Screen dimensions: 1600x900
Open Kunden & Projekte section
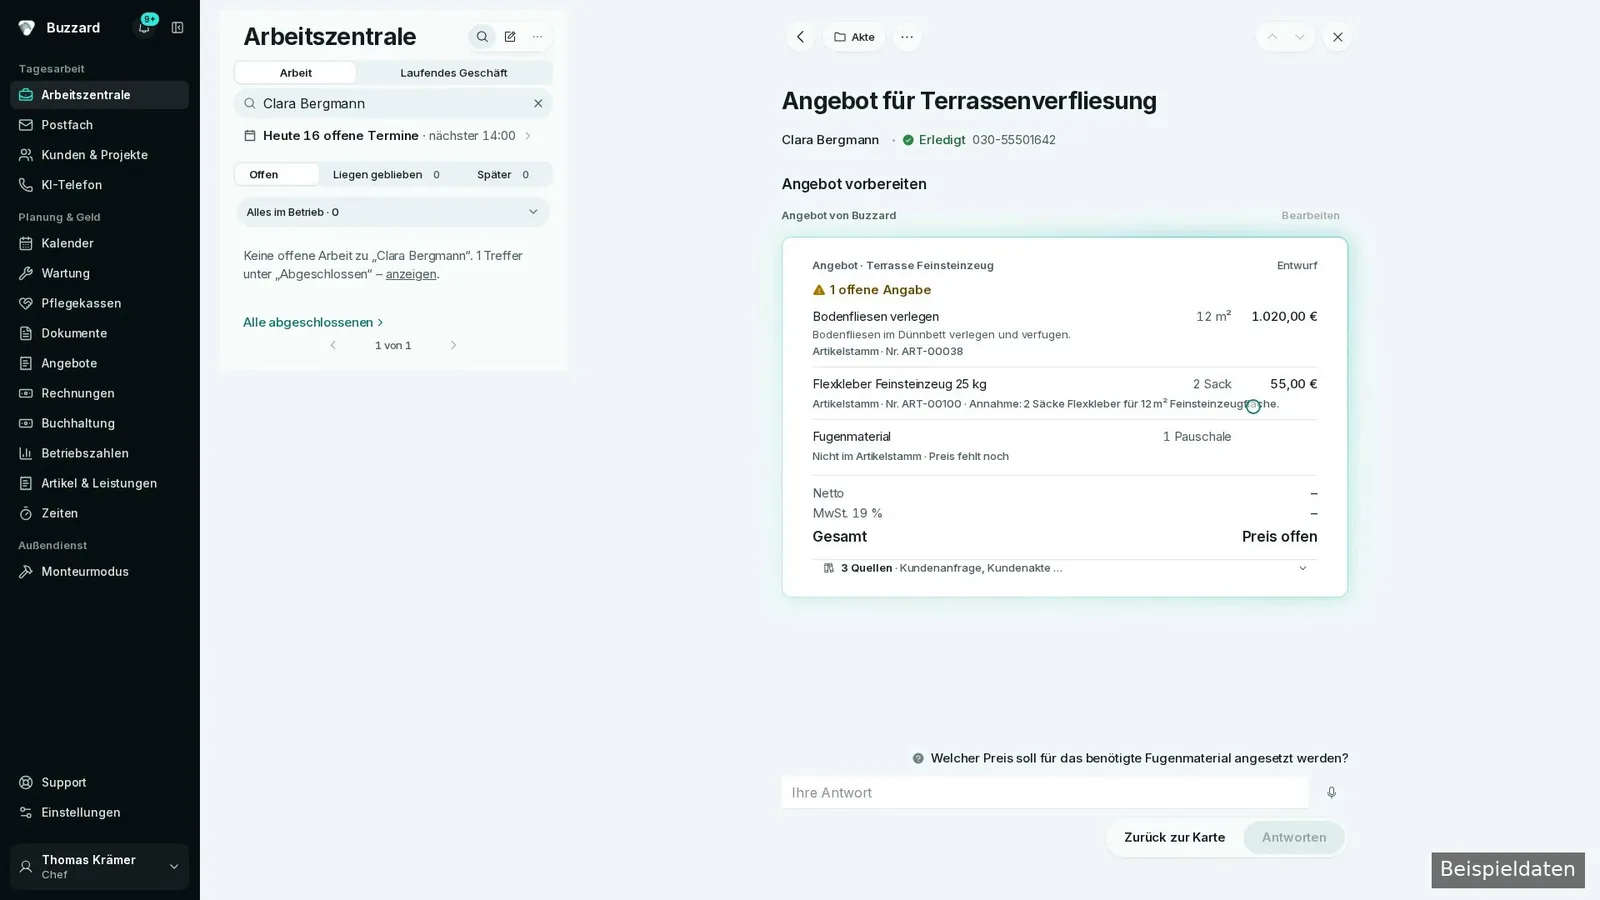[99, 155]
